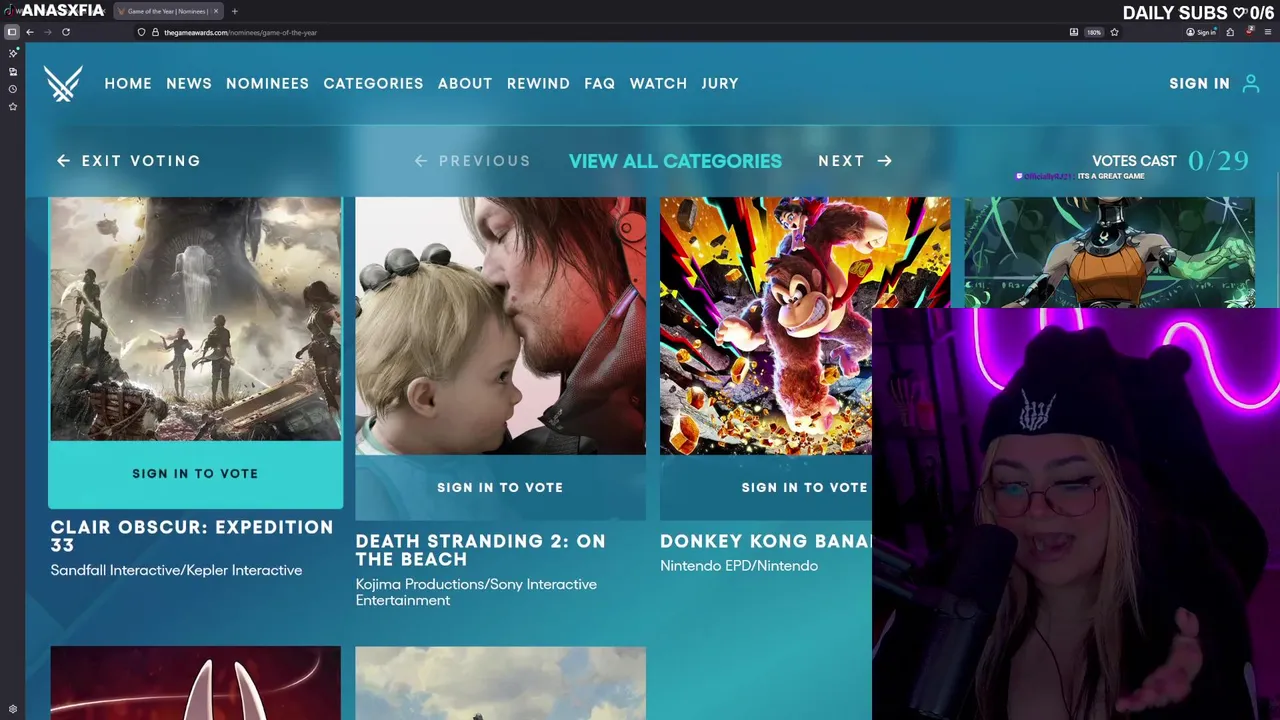Go back with the browser back arrow

30,32
